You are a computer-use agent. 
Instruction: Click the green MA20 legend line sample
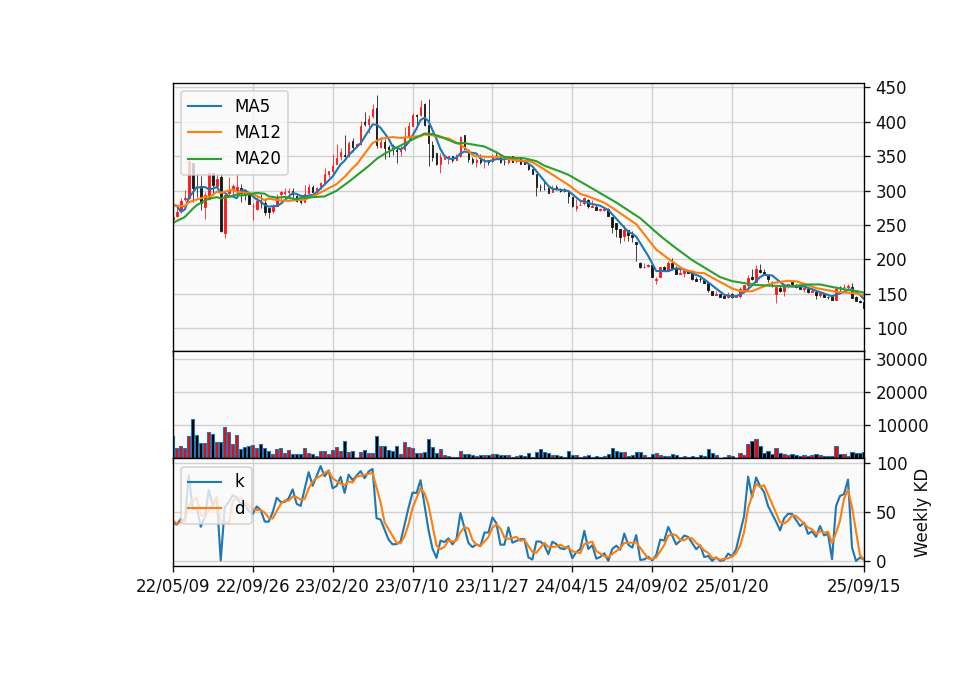pyautogui.click(x=204, y=158)
